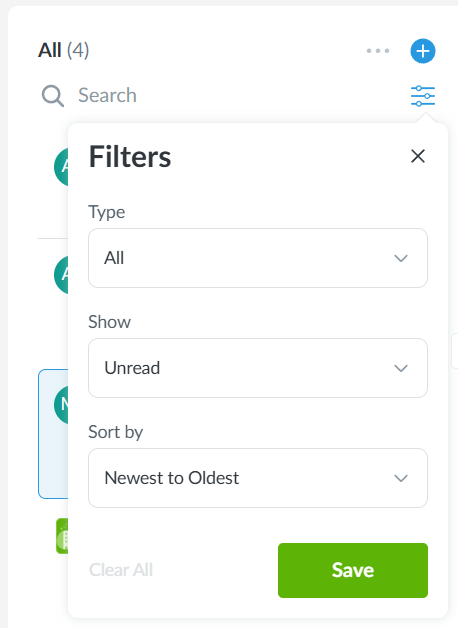Click the blue plus new message button
Screen dimensions: 458x628
423,51
